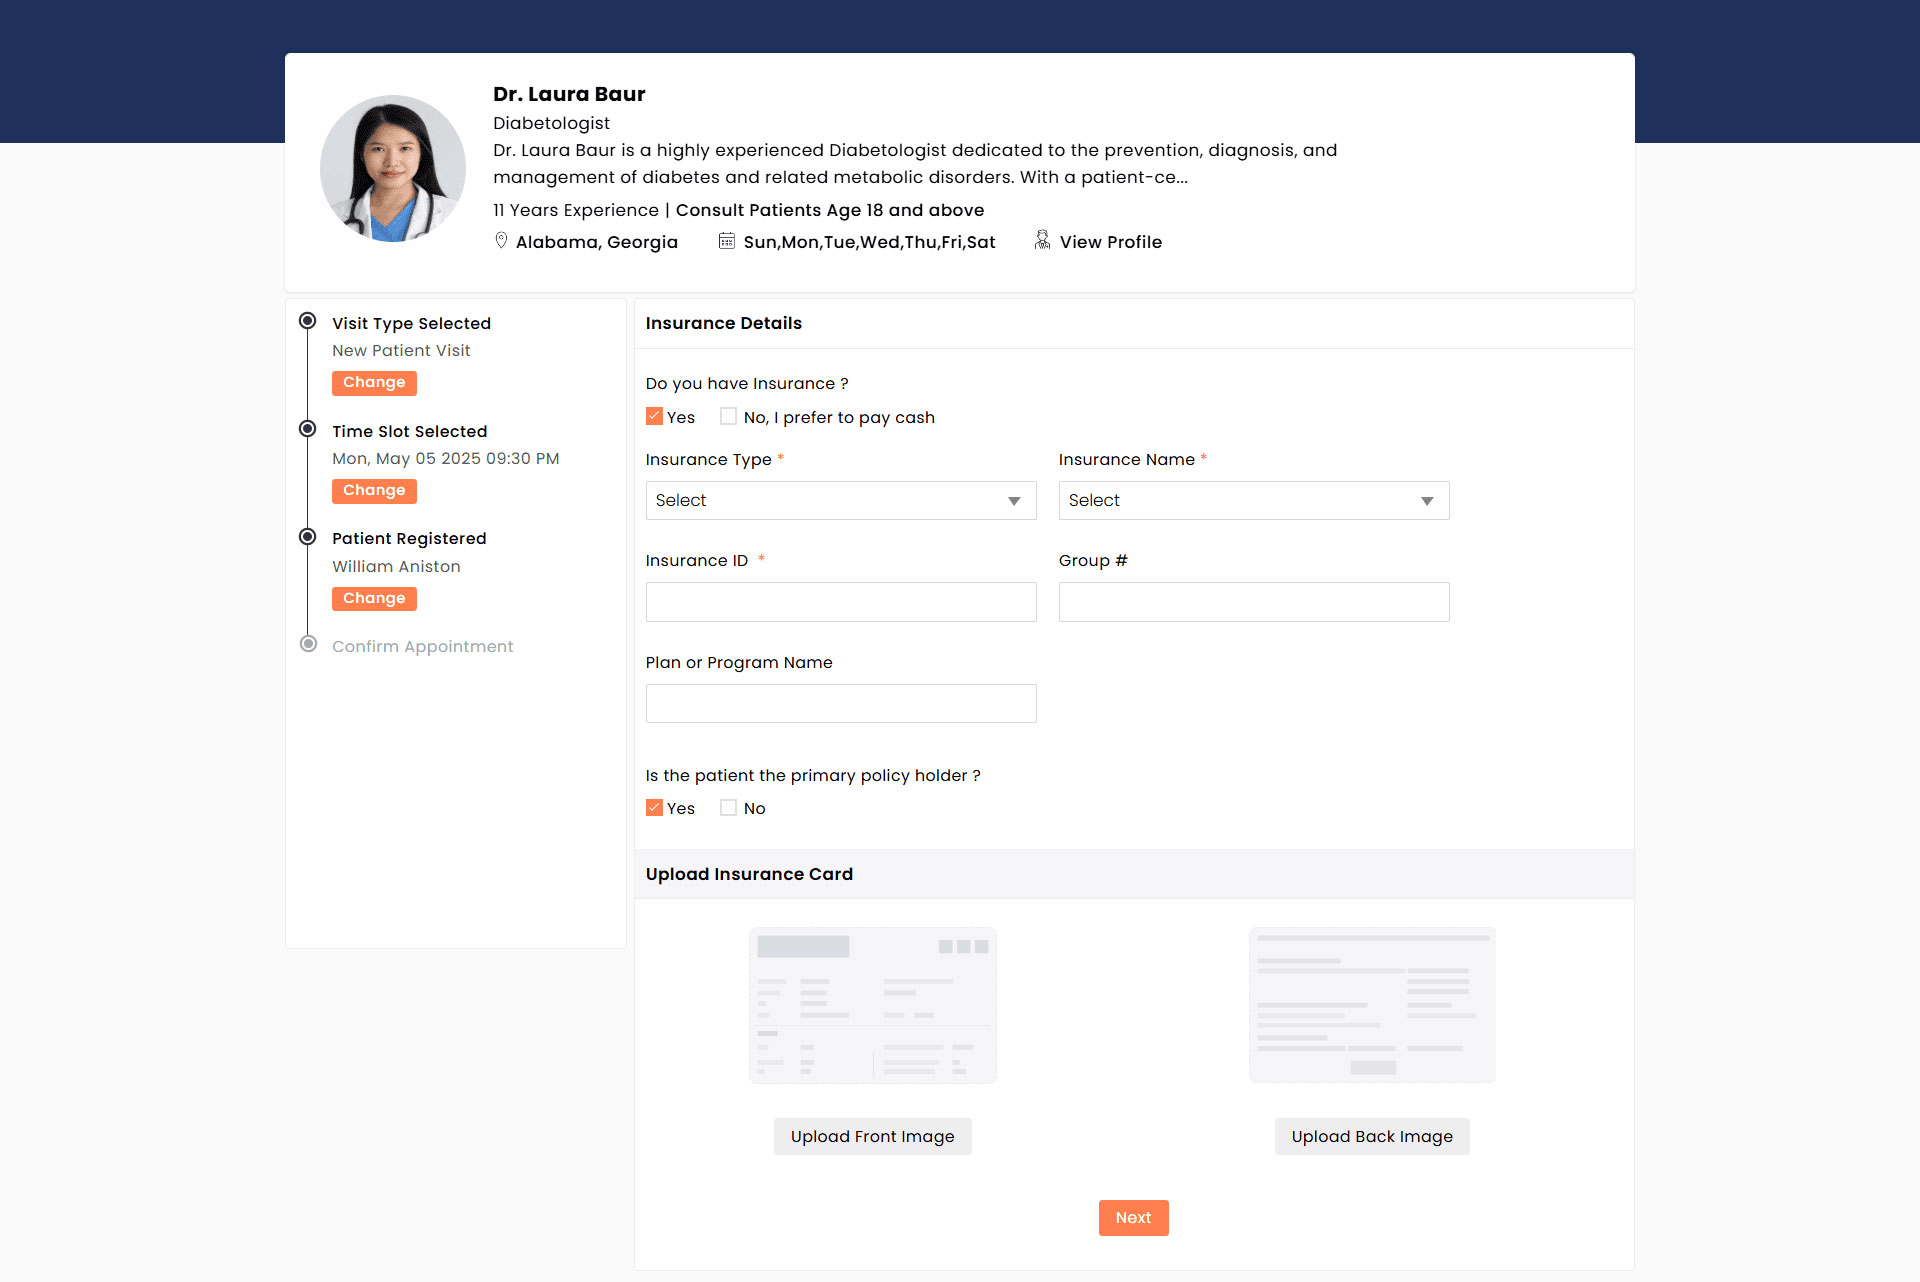Click Upload Back Image

pos(1371,1136)
